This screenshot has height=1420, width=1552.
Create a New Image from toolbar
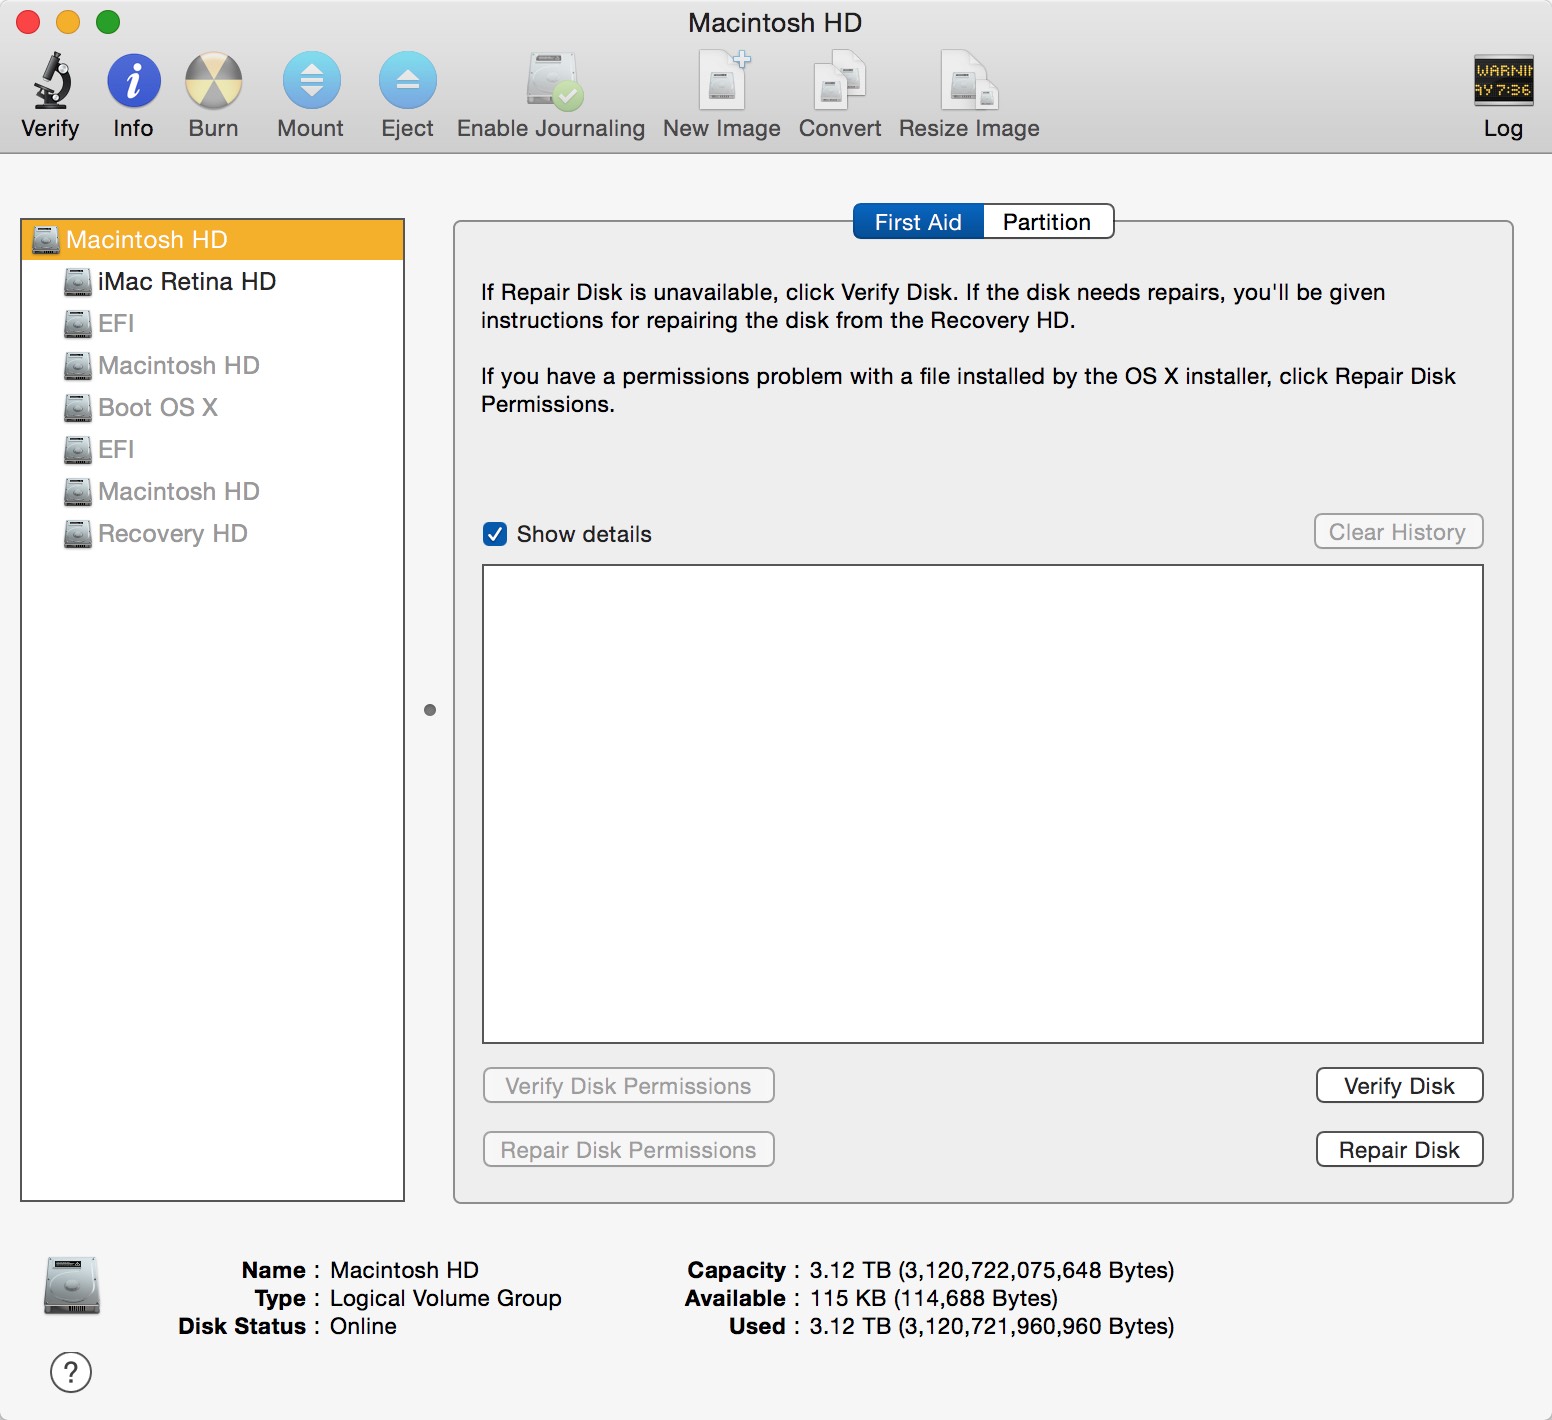click(x=722, y=82)
